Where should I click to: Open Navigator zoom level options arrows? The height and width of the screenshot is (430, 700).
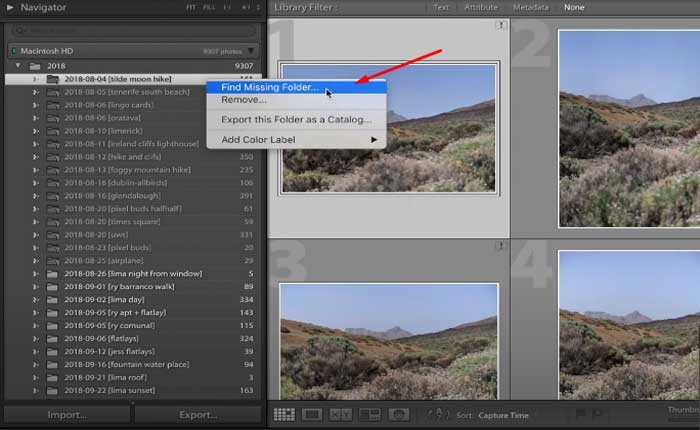(x=258, y=7)
